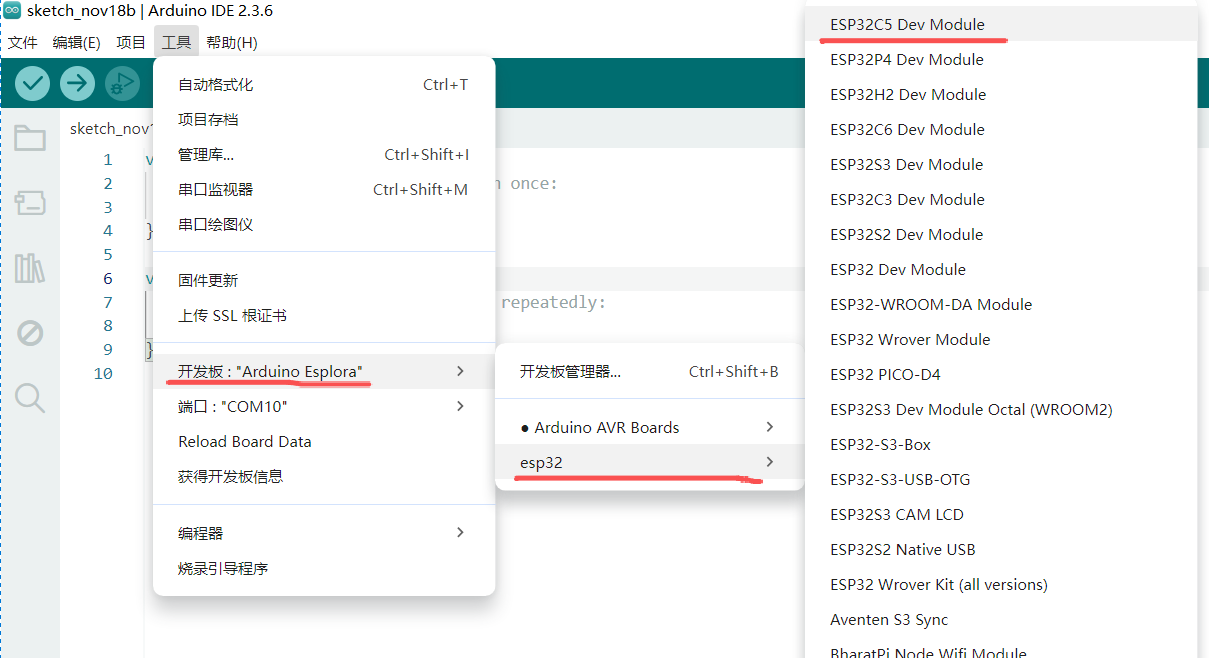Open Library Manager books icon

click(30, 268)
